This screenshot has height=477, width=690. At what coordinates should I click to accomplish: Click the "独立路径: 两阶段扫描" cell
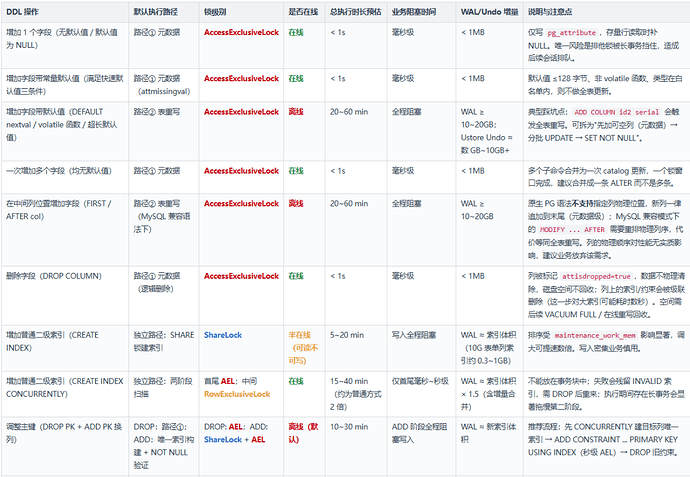pos(164,394)
